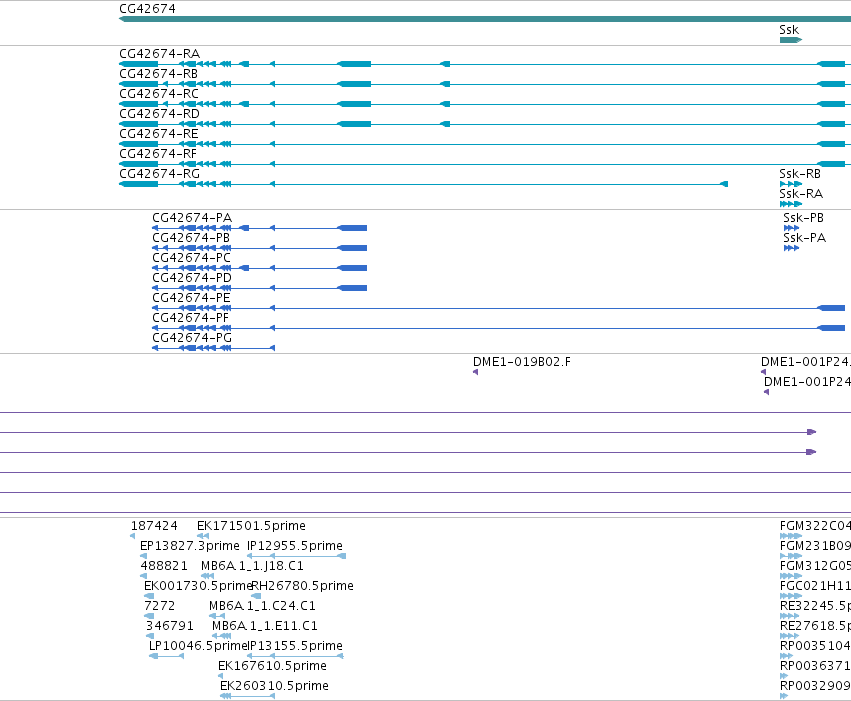851x701 pixels.
Task: Select the DME1-019B02.F feature label
Action: [x=522, y=362]
